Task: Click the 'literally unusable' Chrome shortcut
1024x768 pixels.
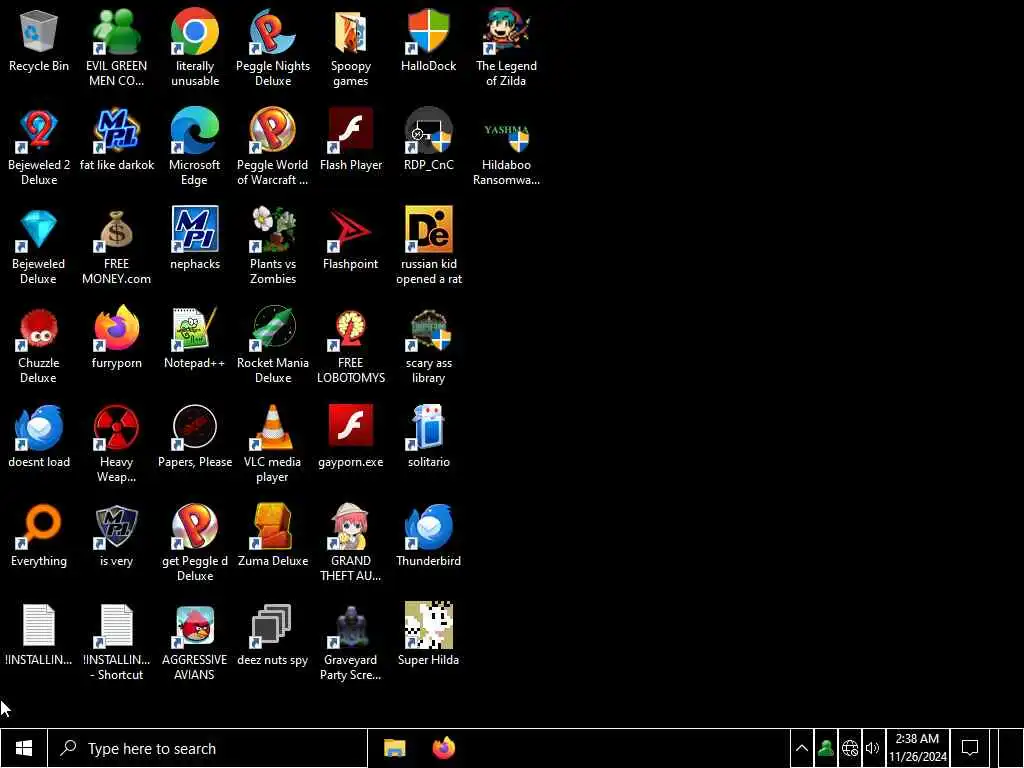Action: pyautogui.click(x=195, y=32)
